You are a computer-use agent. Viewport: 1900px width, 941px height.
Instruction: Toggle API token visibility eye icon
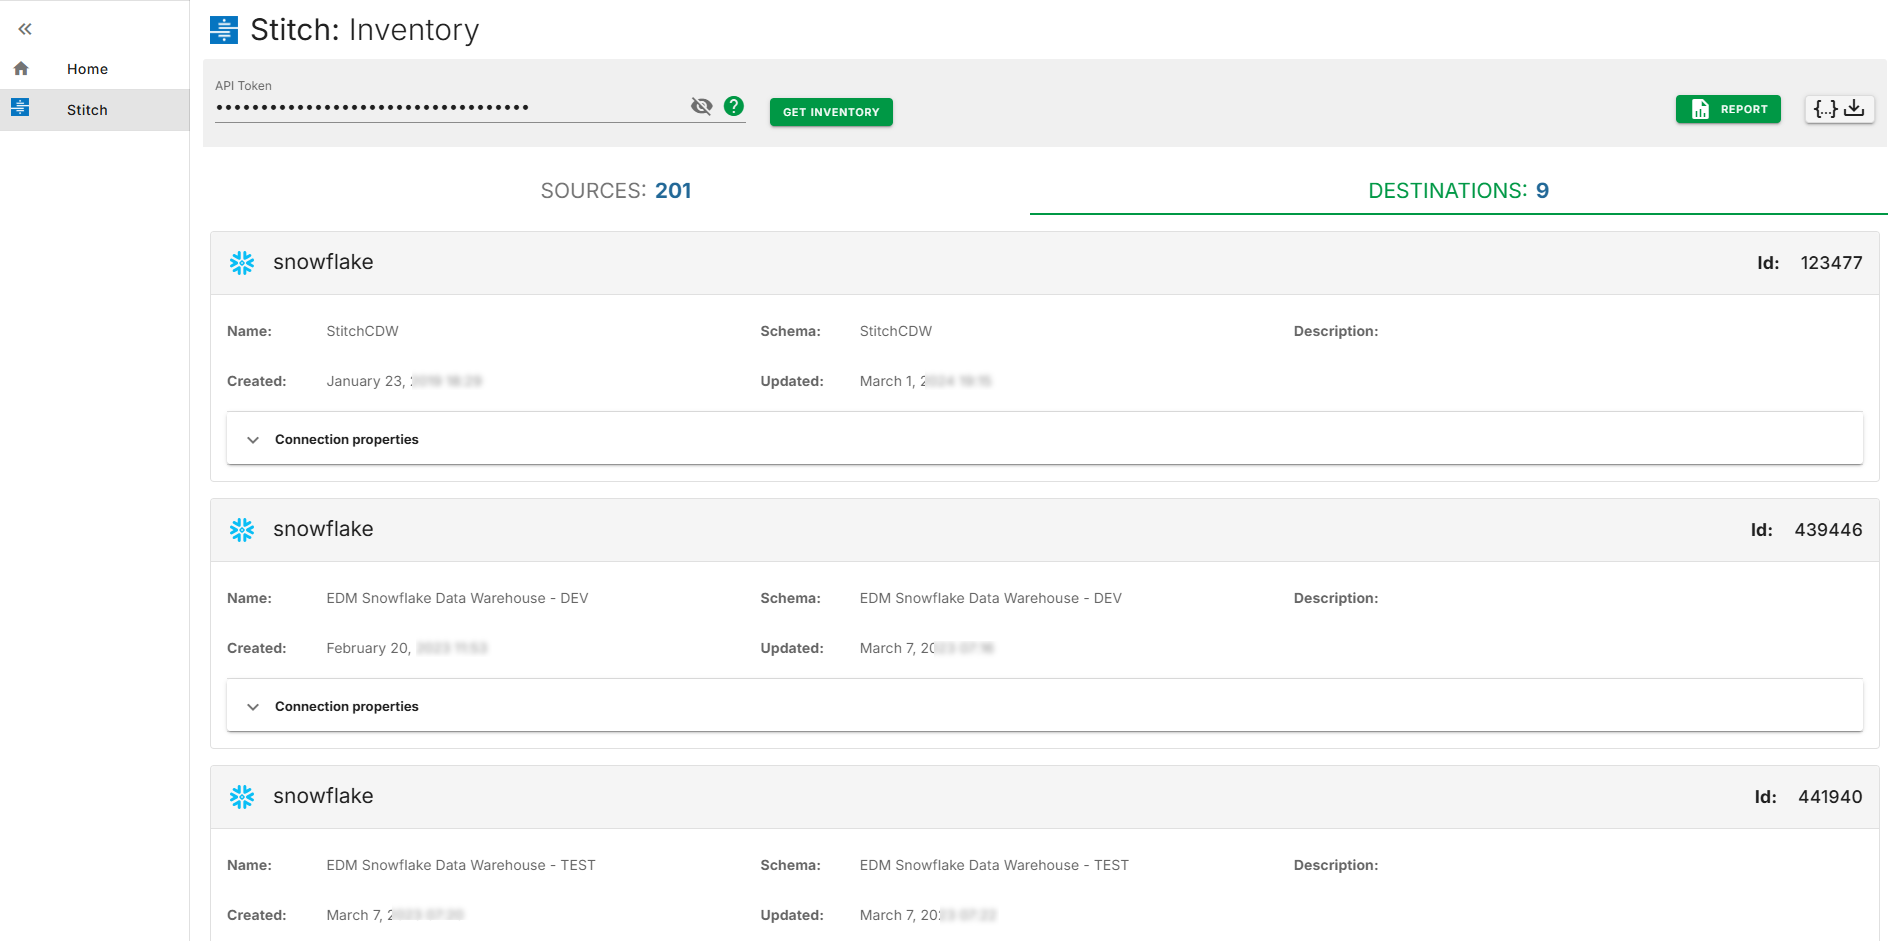click(x=702, y=106)
